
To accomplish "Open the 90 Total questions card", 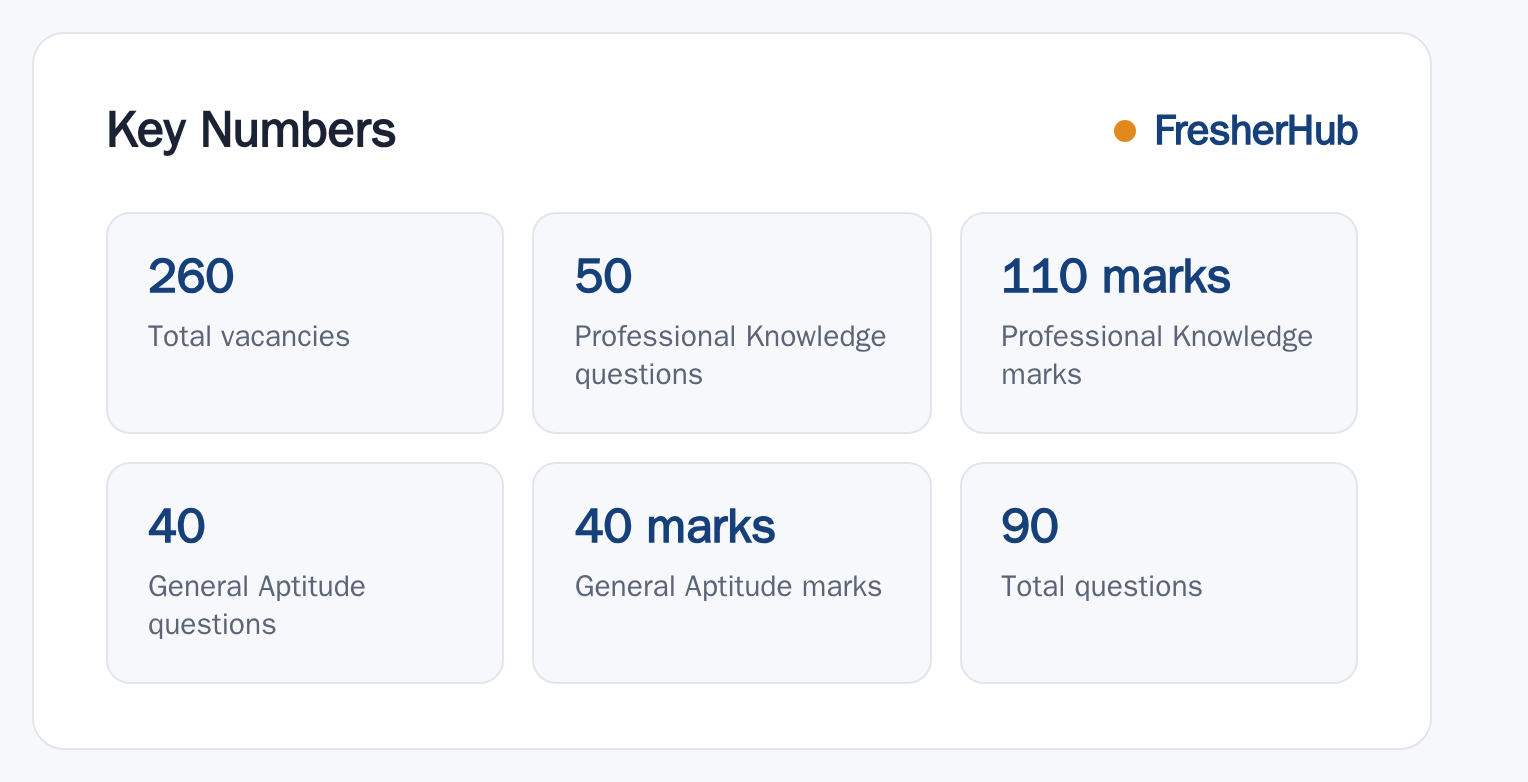I will point(1159,573).
